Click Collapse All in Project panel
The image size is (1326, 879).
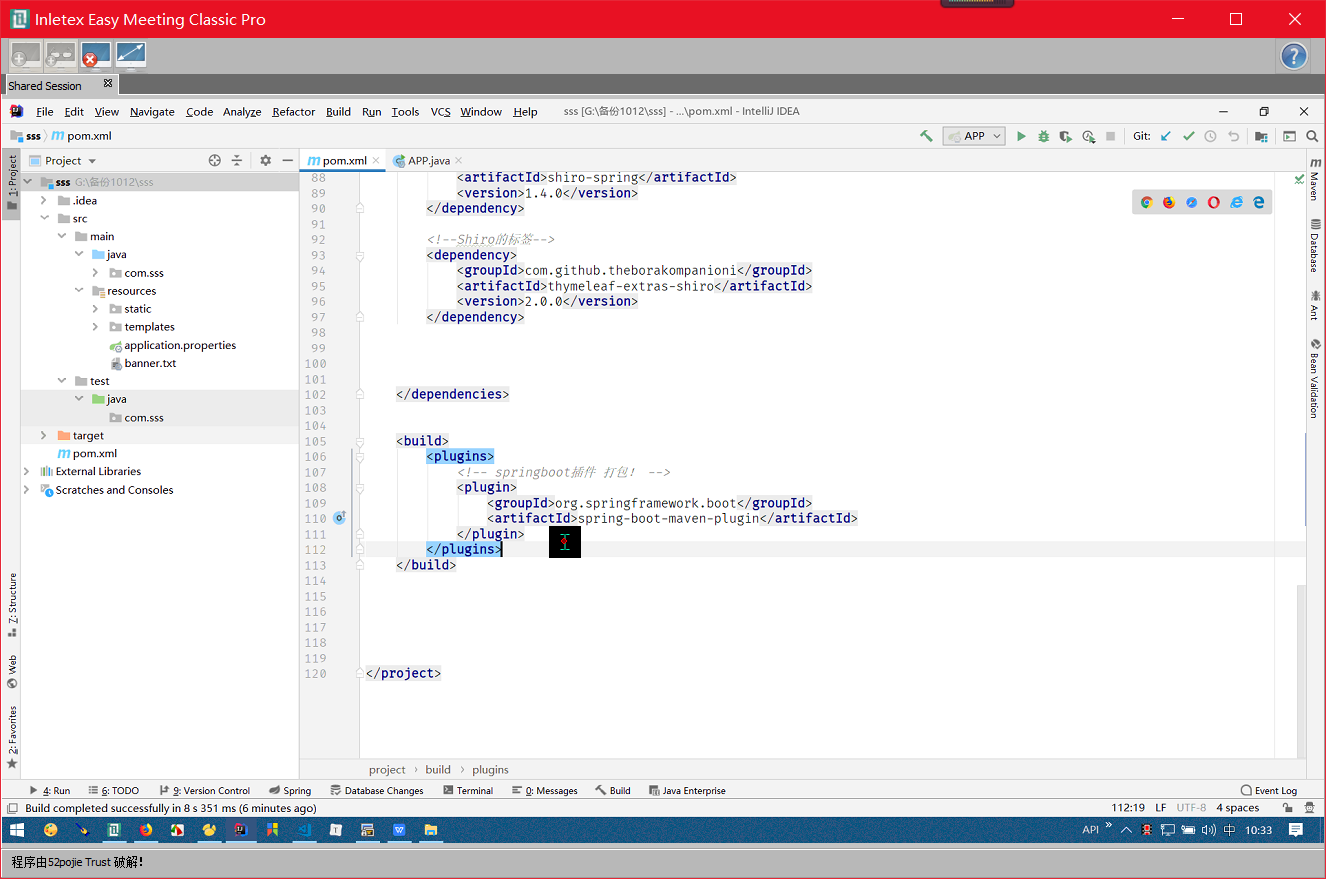[x=237, y=160]
